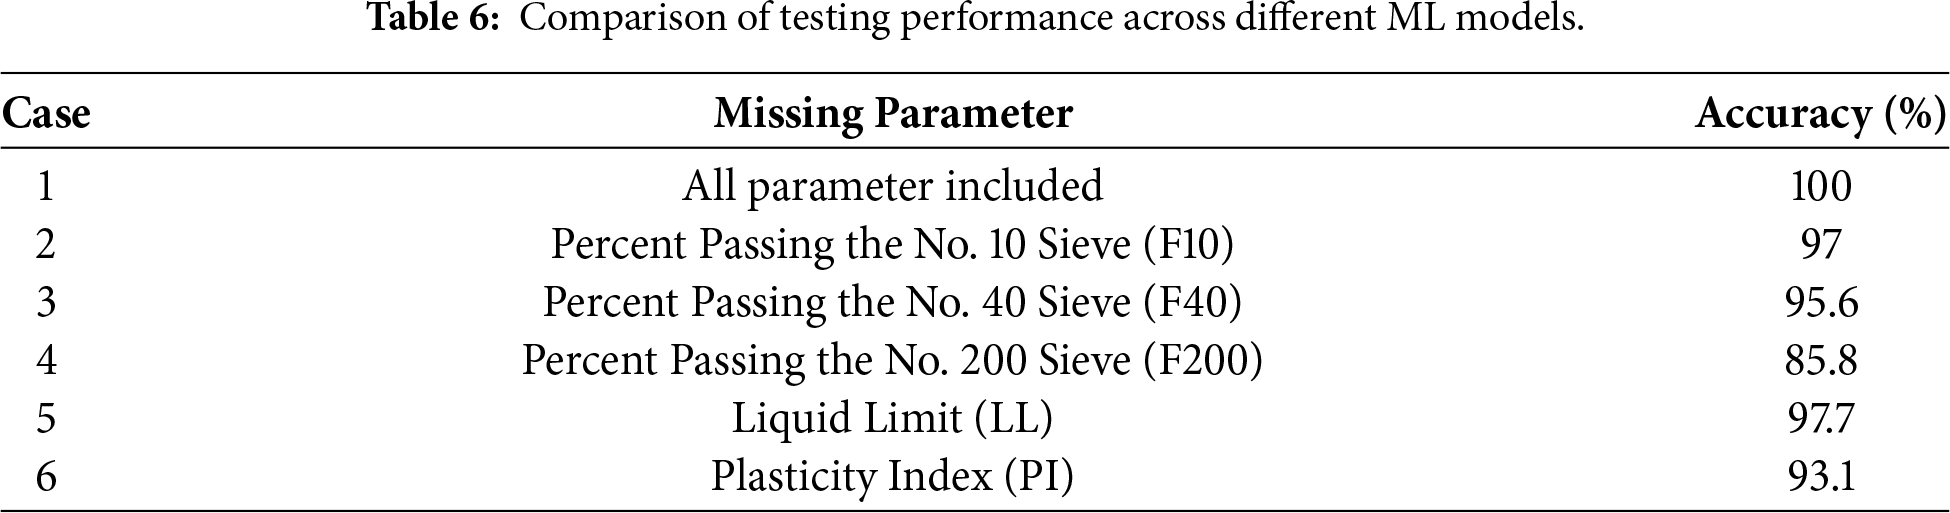Select the "Plasticity Index (PI)" cell
This screenshot has width=1950, height=513.
[892, 476]
